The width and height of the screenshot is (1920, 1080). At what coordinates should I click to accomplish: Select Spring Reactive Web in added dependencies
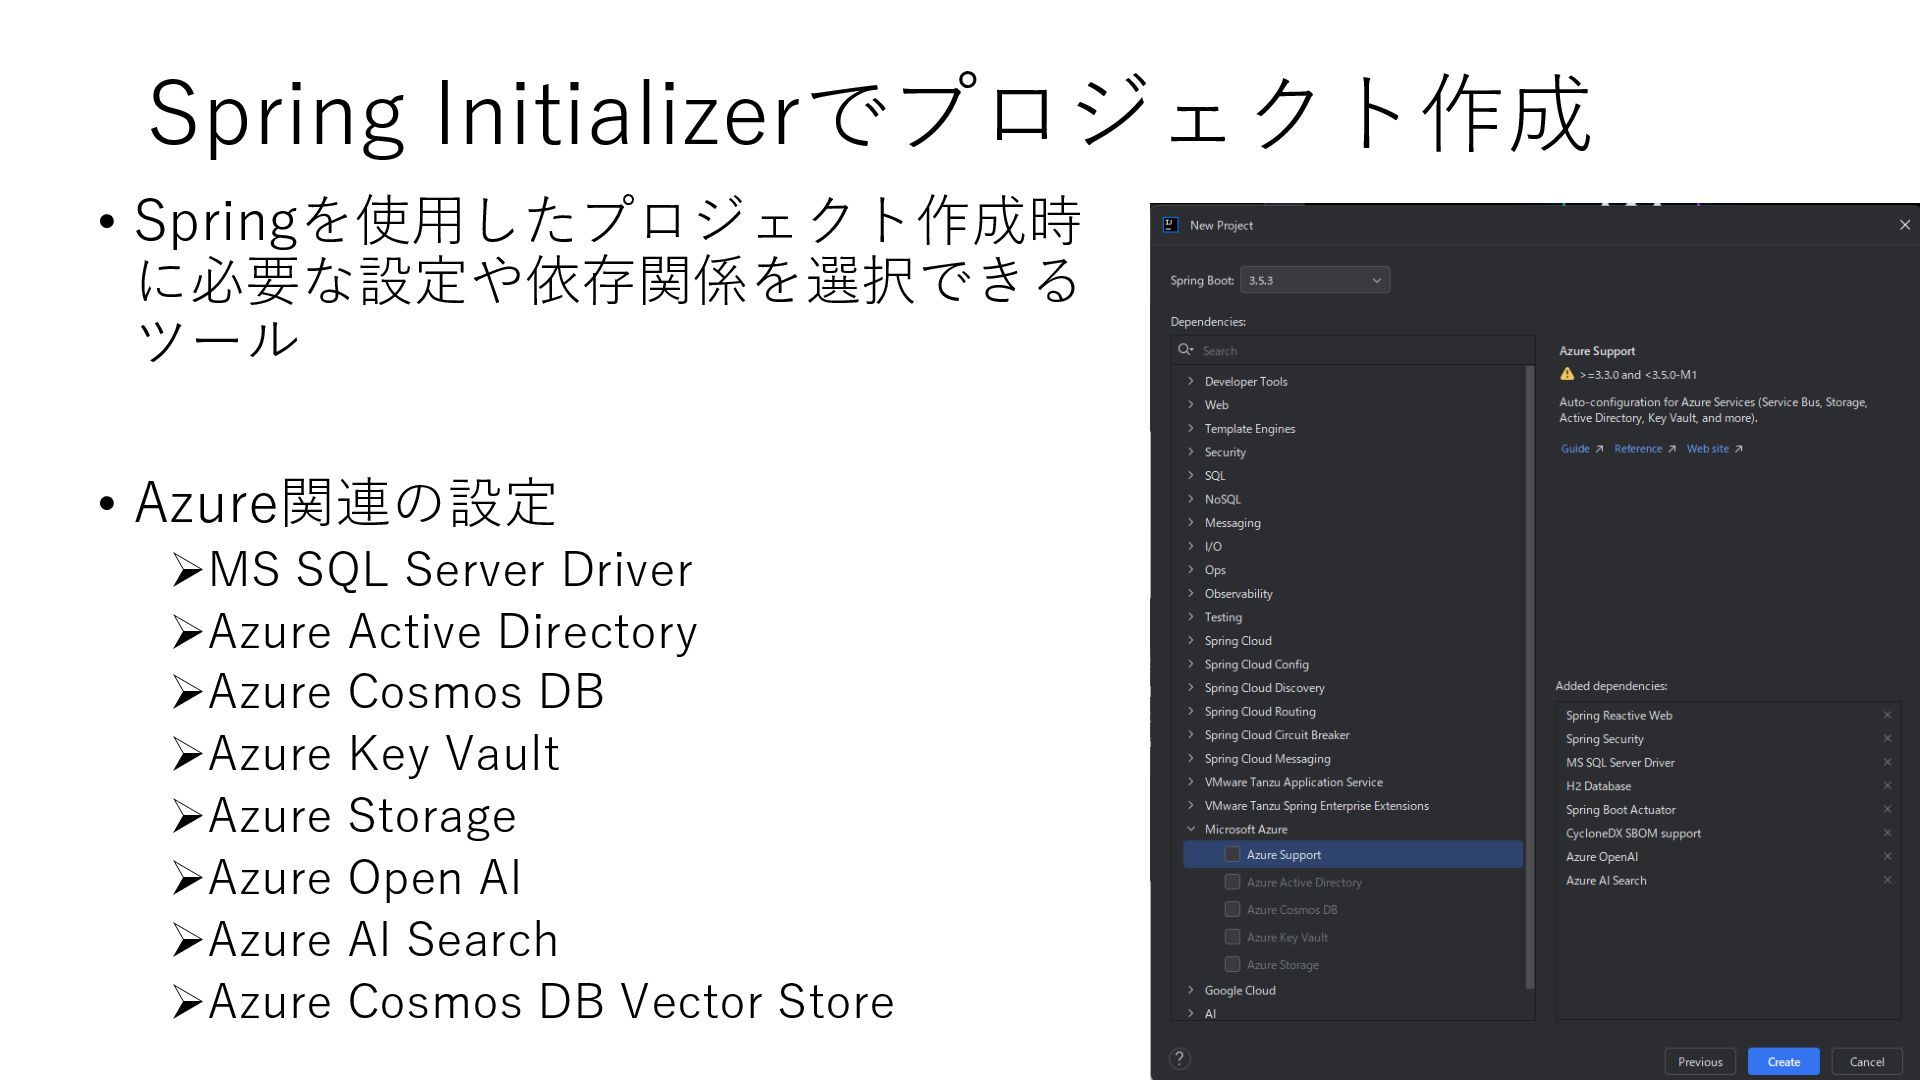[1618, 715]
